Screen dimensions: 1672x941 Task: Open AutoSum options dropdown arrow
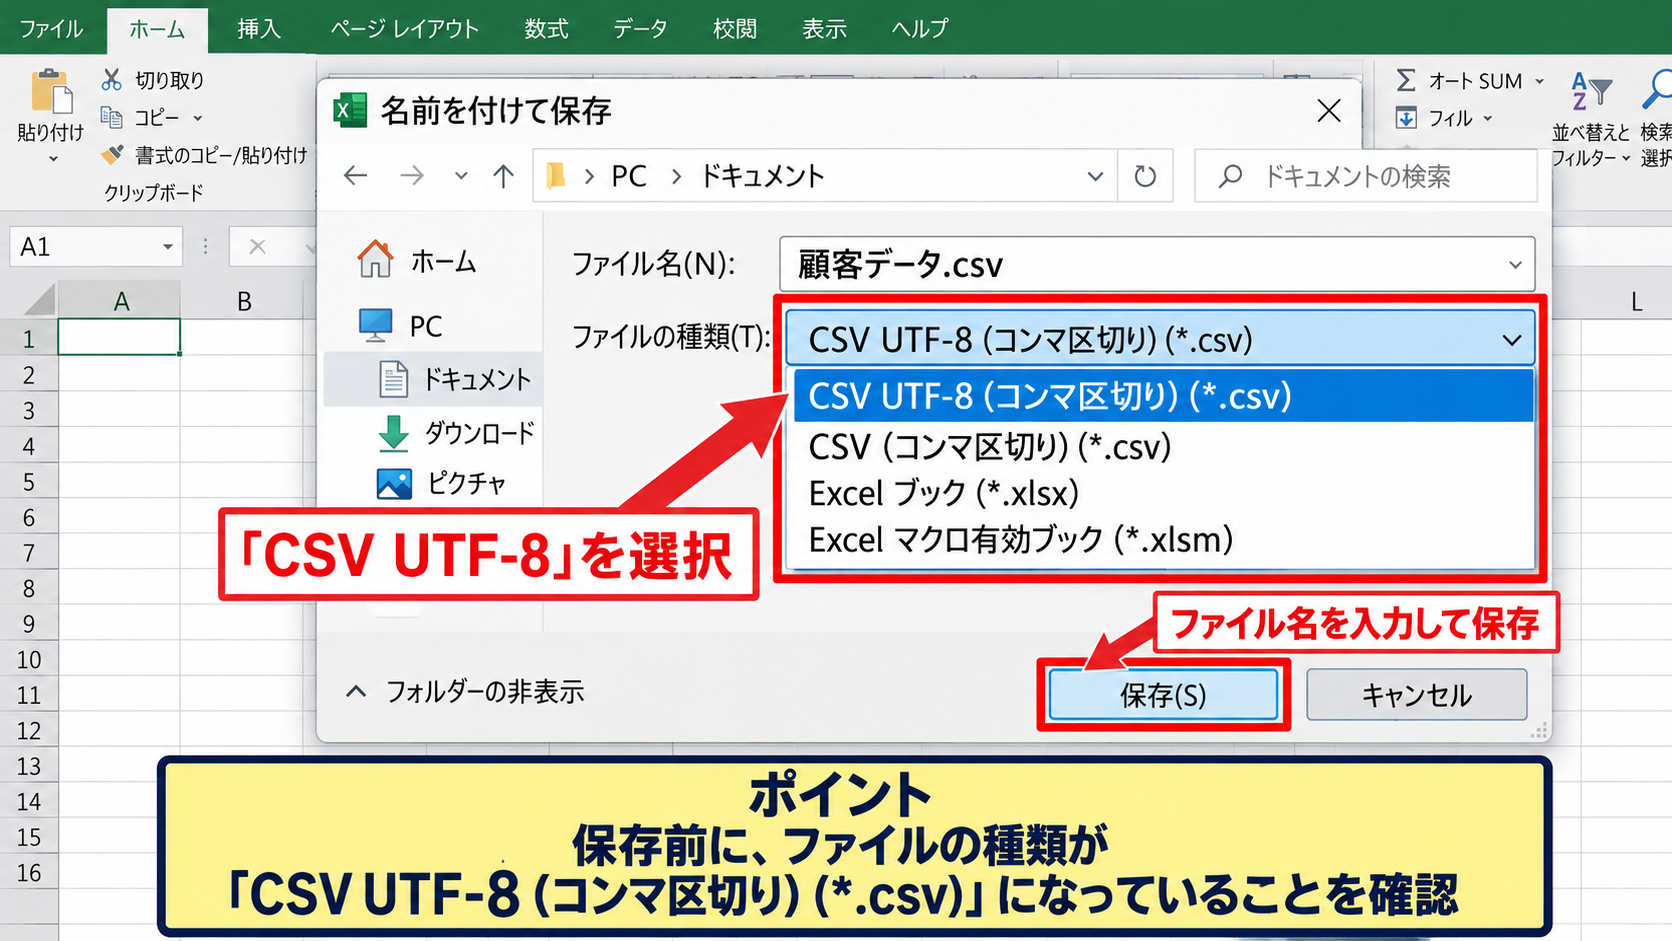coord(1540,81)
